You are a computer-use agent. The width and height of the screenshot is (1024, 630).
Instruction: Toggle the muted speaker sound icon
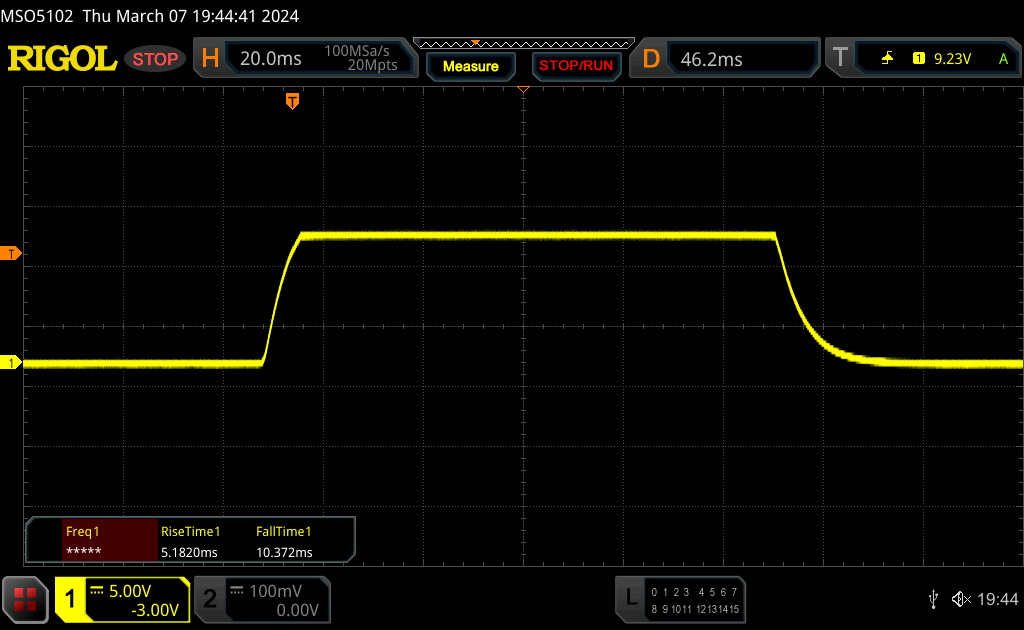pyautogui.click(x=961, y=599)
